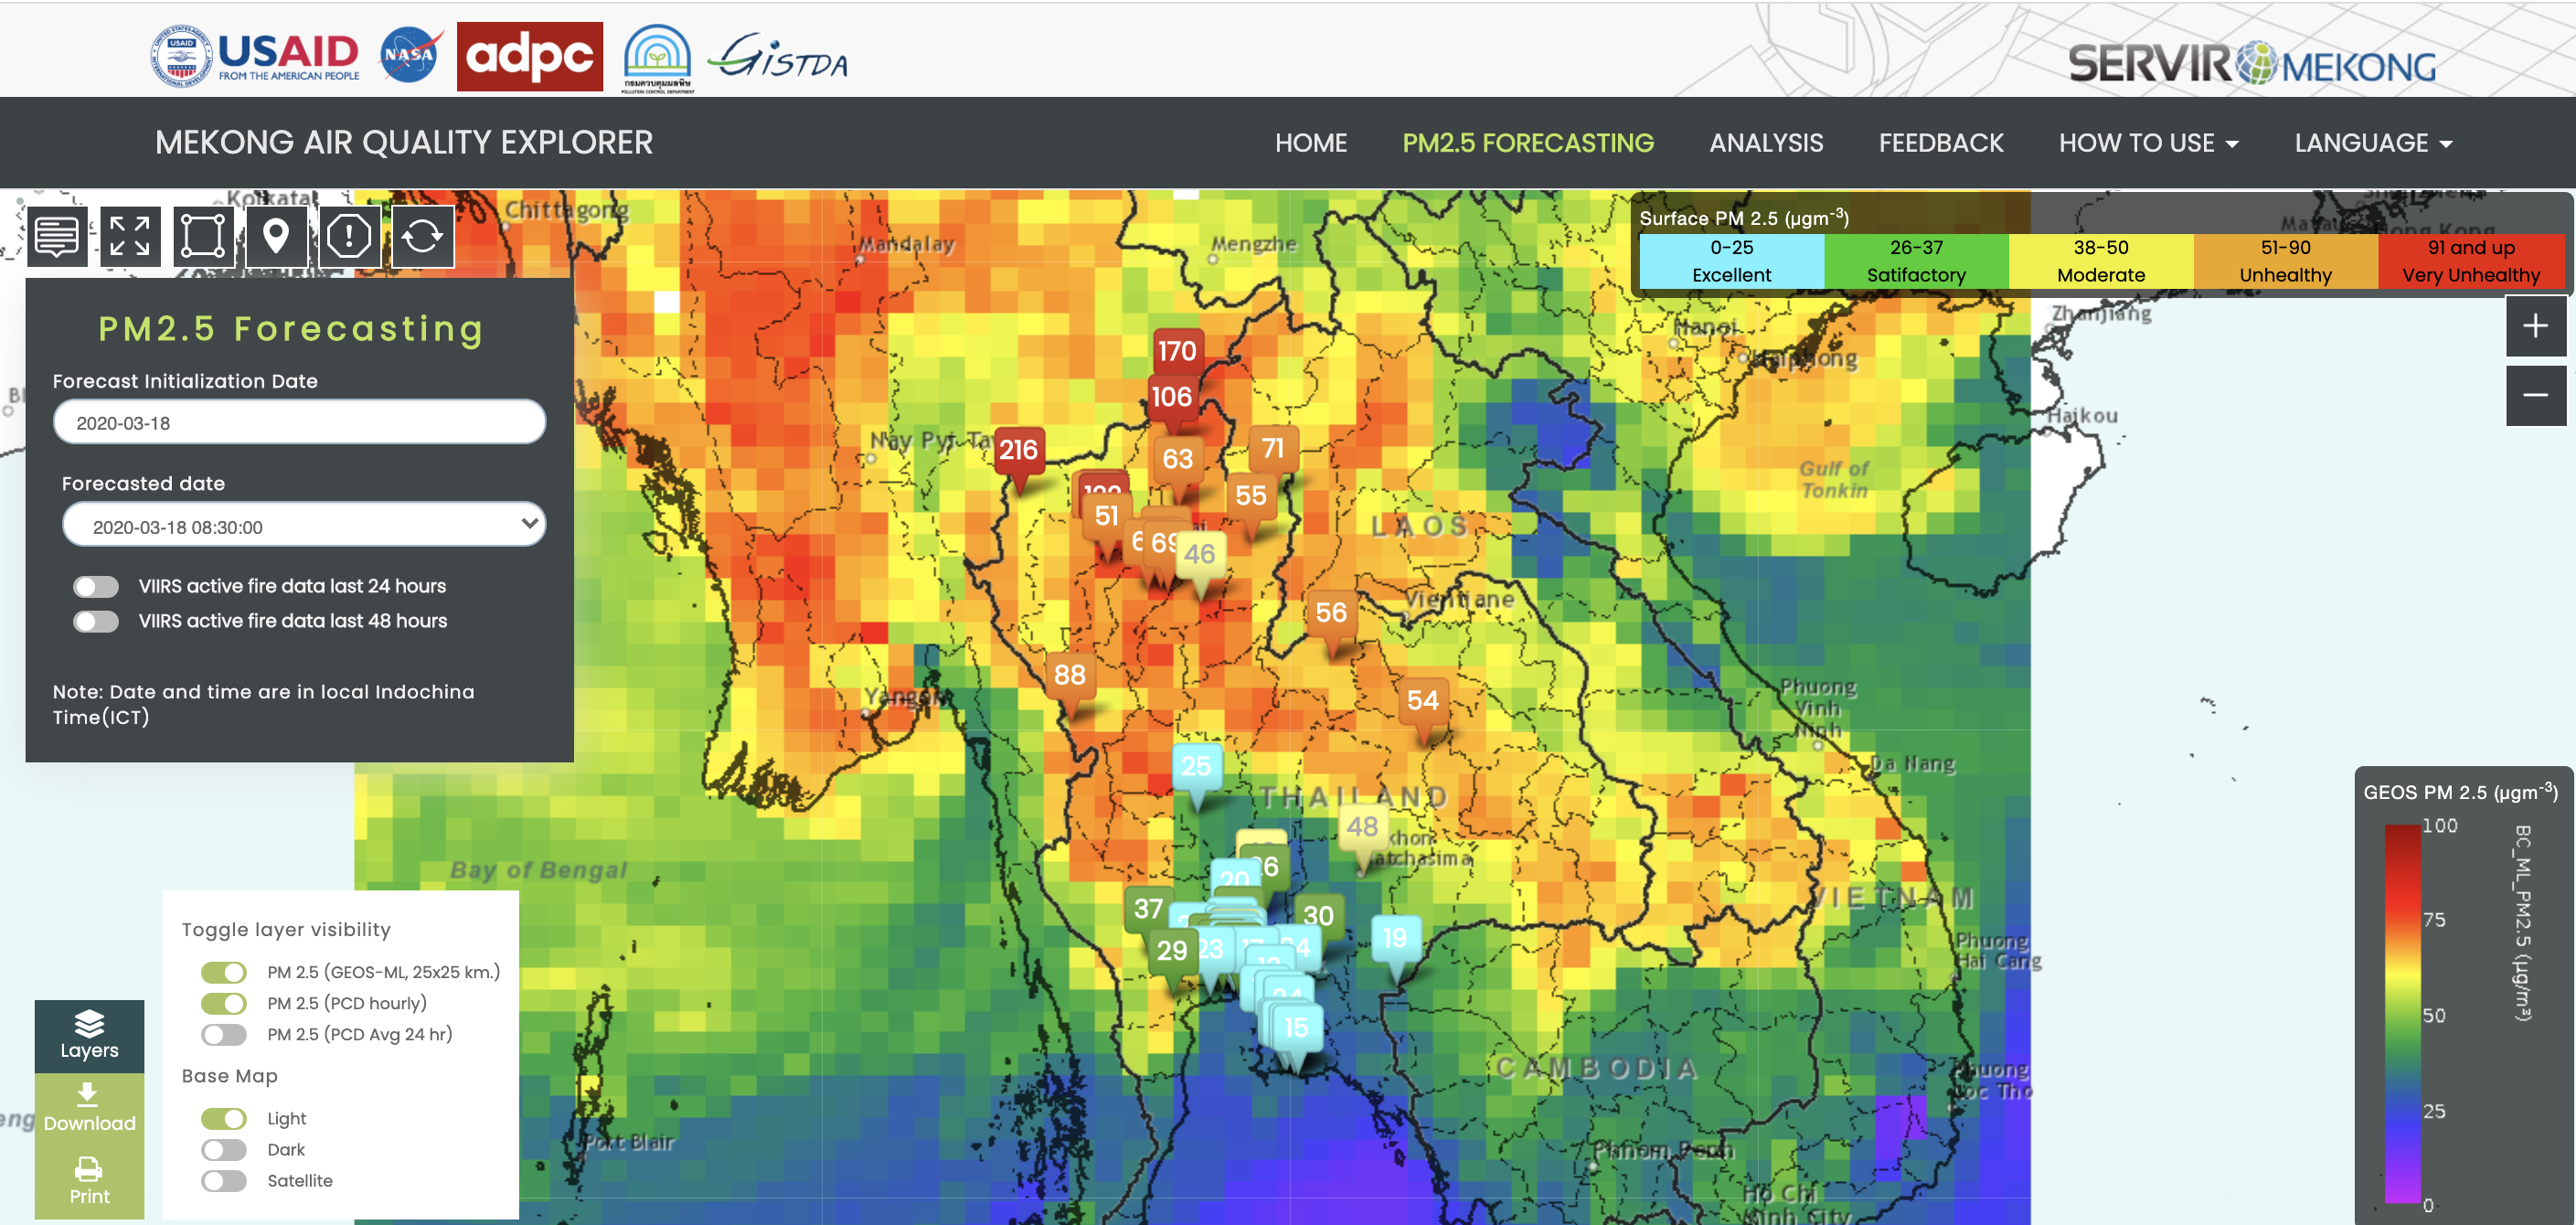Click the refresh map icon
The image size is (2576, 1225).
[423, 236]
